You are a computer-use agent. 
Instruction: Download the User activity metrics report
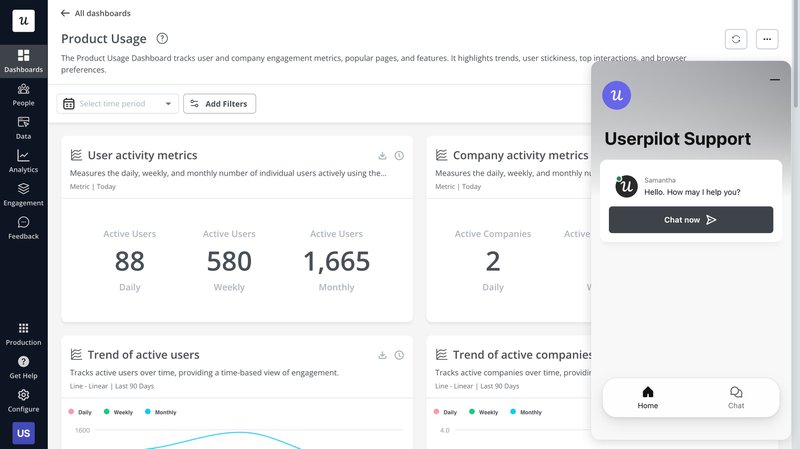382,156
